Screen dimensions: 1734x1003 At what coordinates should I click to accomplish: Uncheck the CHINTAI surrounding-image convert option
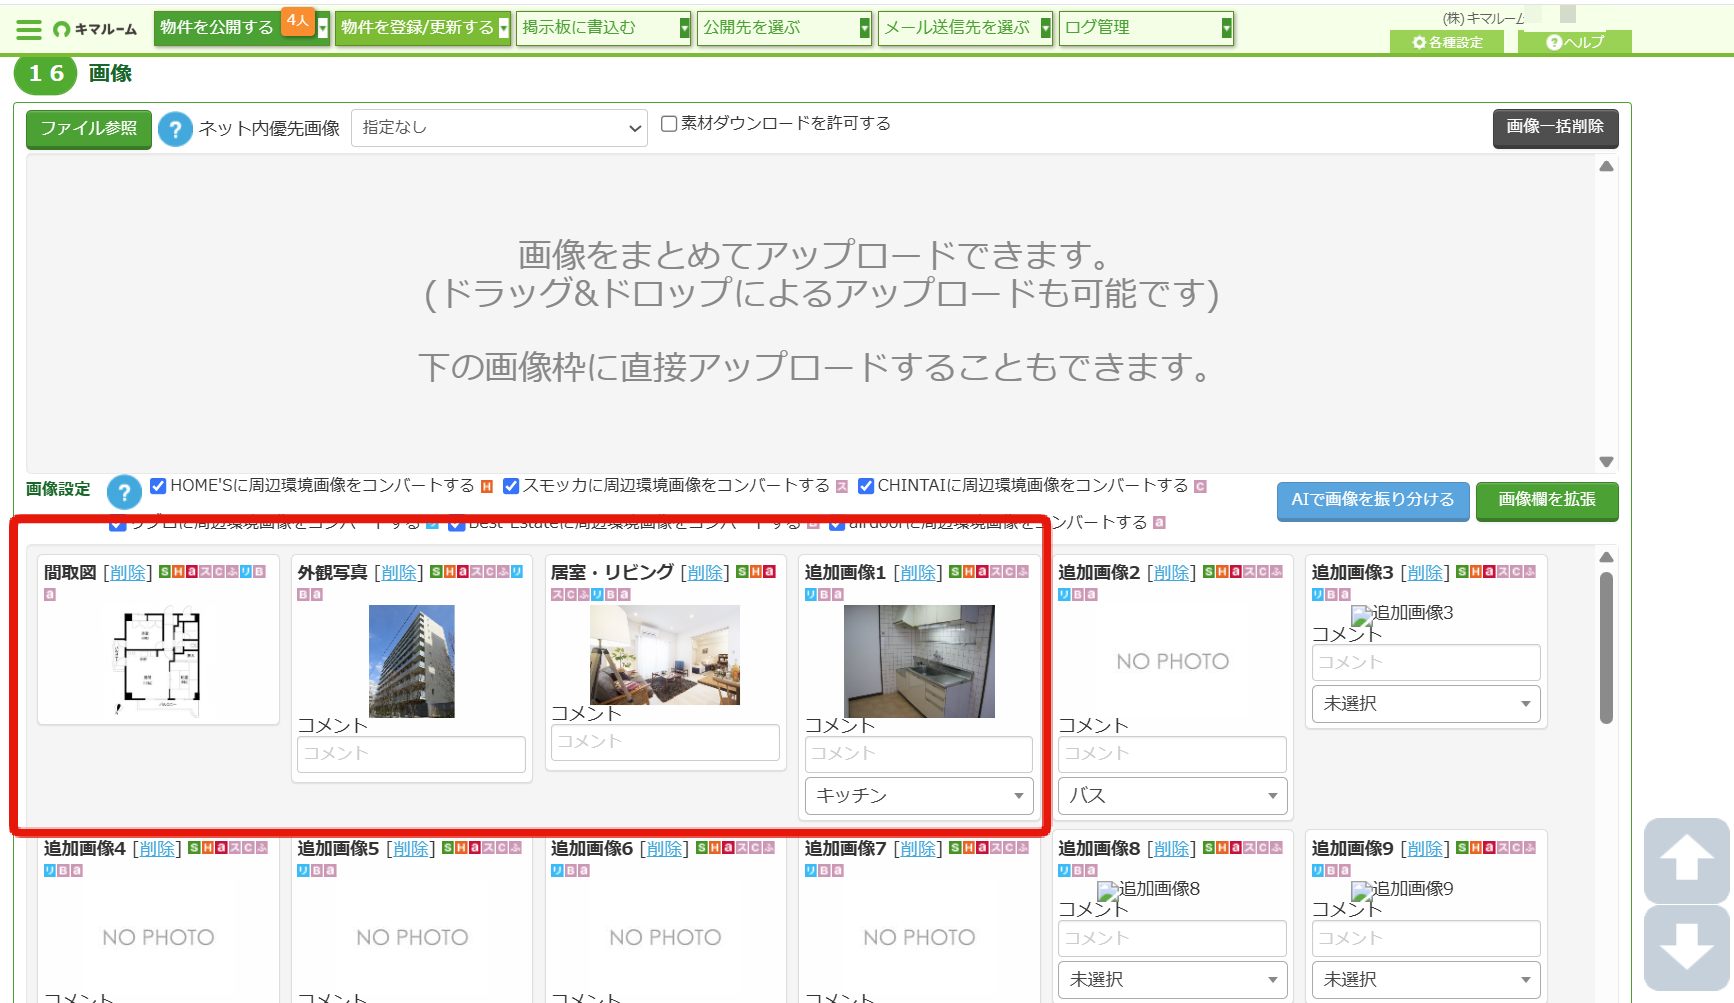[866, 486]
